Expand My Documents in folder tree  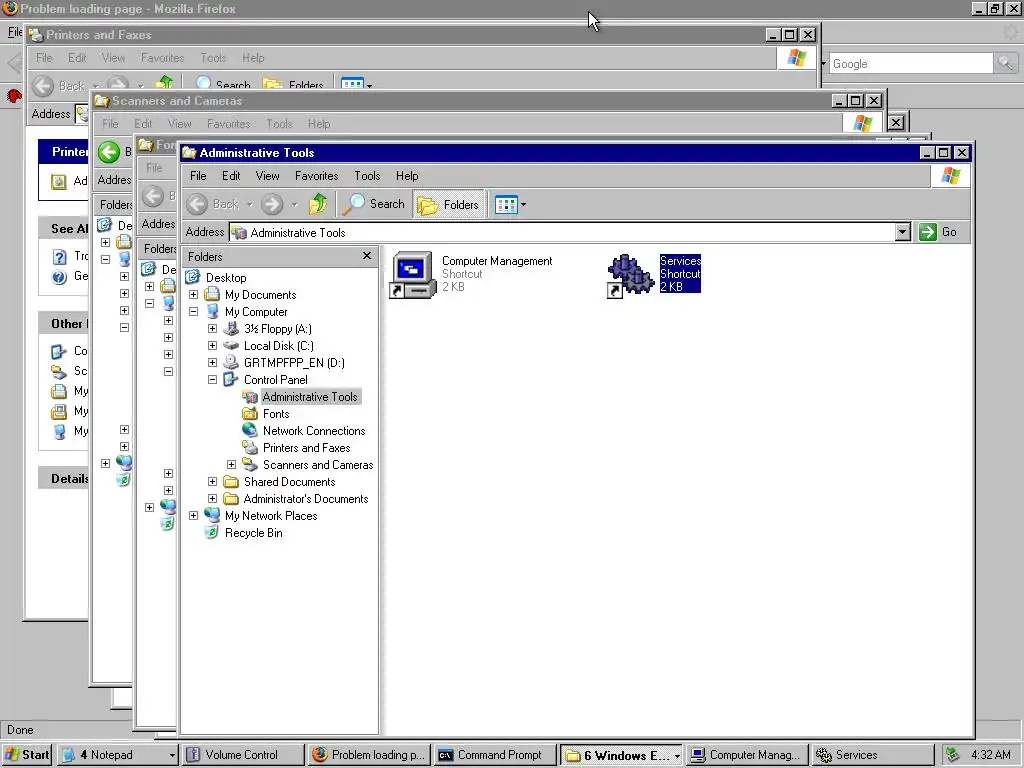point(193,295)
